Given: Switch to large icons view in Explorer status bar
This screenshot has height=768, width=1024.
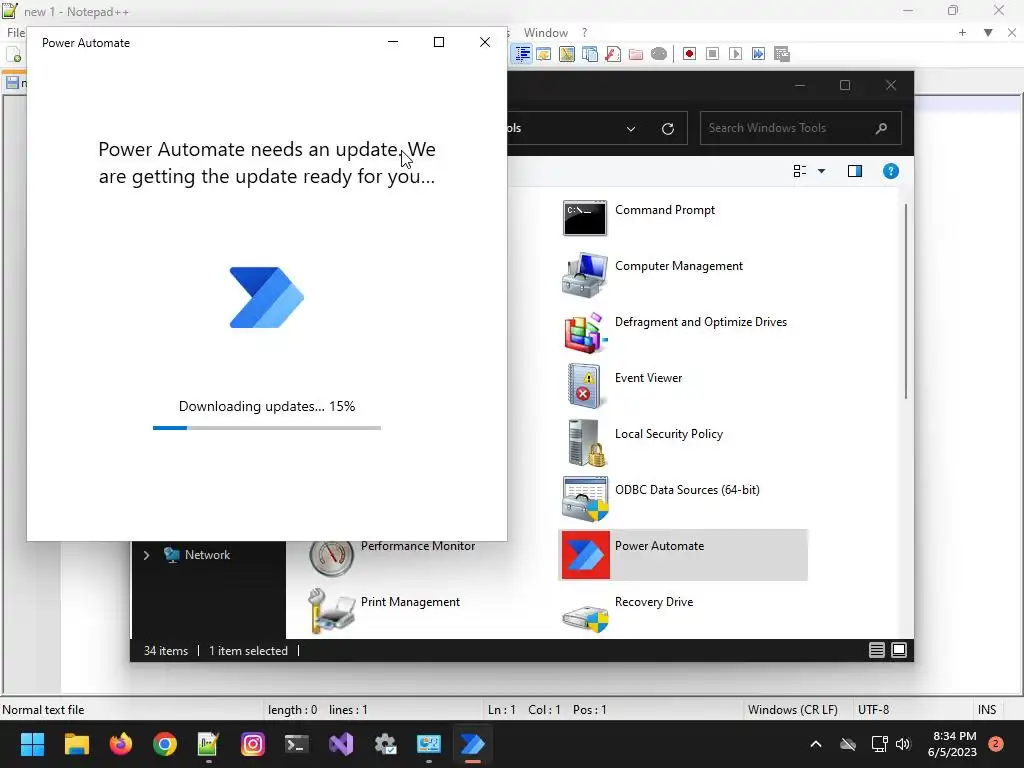Looking at the screenshot, I should tap(899, 650).
